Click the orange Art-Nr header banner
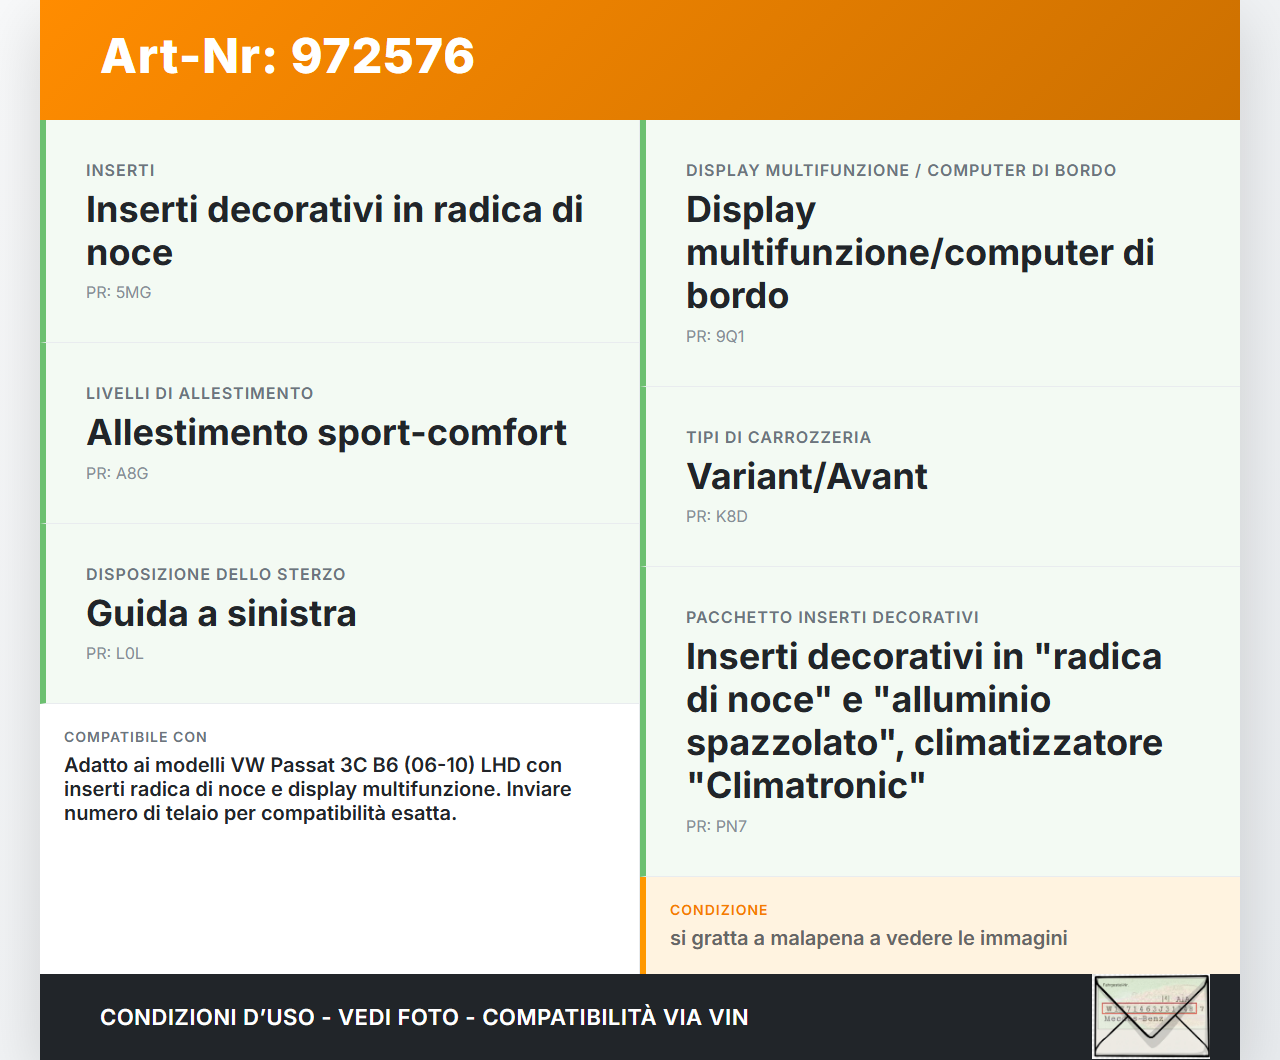The height and width of the screenshot is (1060, 1280). click(640, 58)
